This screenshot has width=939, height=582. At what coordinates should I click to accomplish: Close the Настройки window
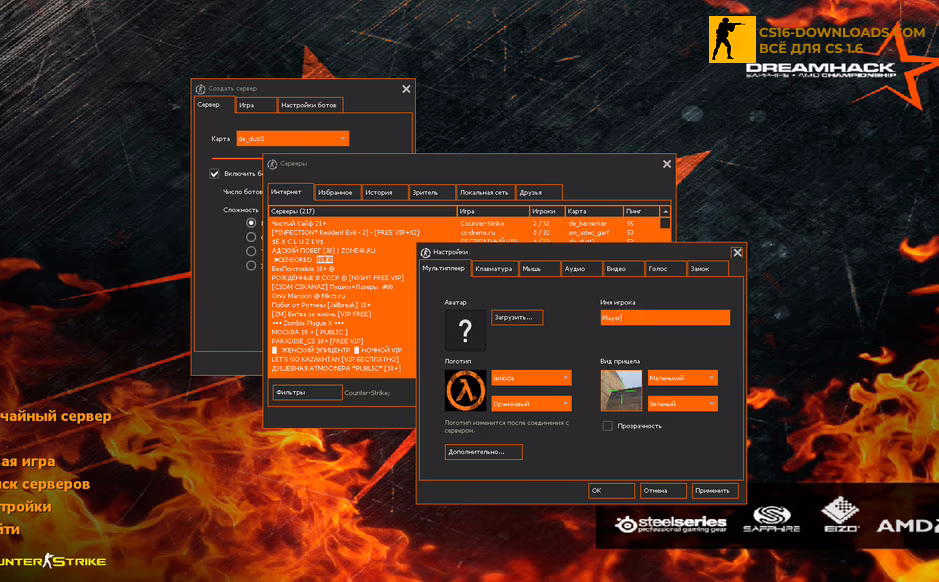tap(737, 253)
